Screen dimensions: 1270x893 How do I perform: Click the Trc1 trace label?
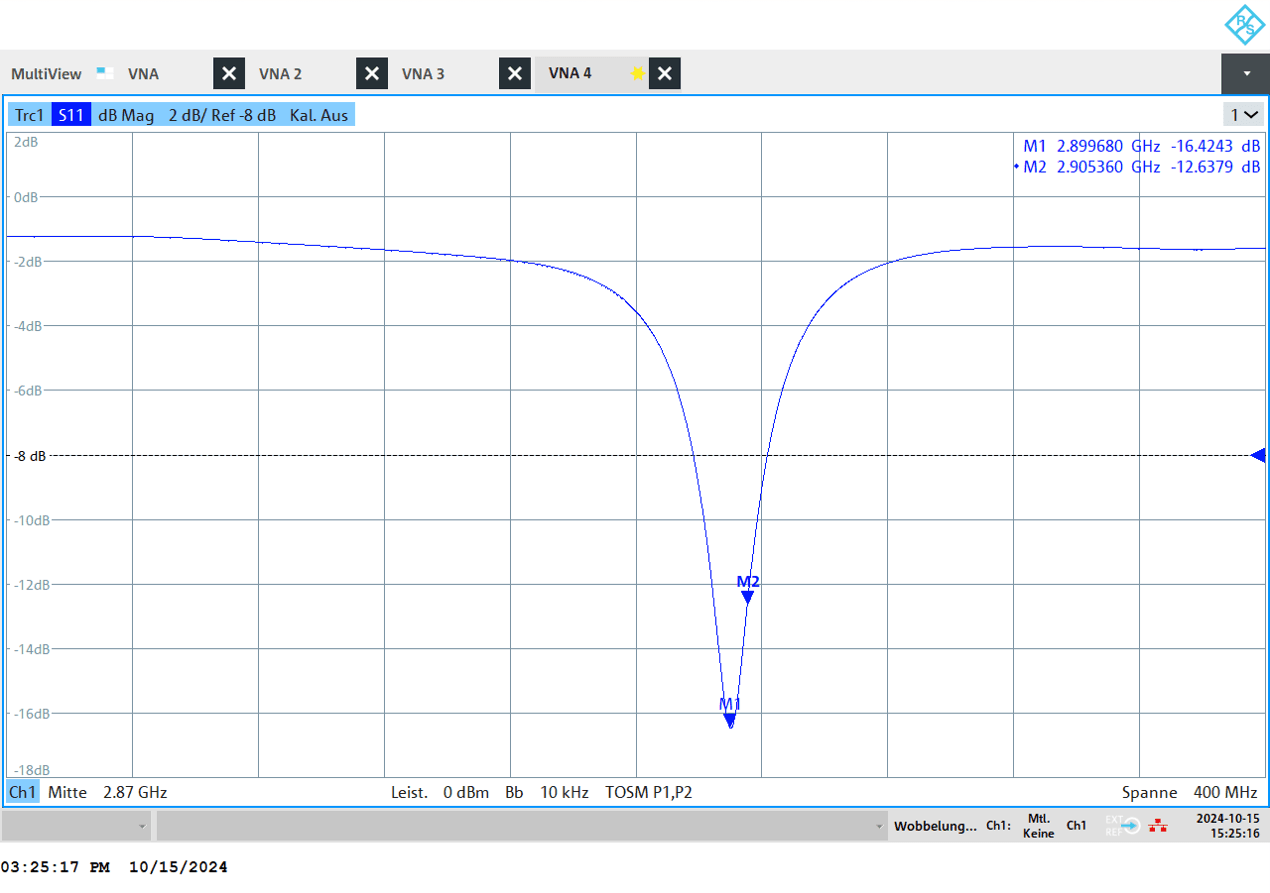[x=30, y=115]
